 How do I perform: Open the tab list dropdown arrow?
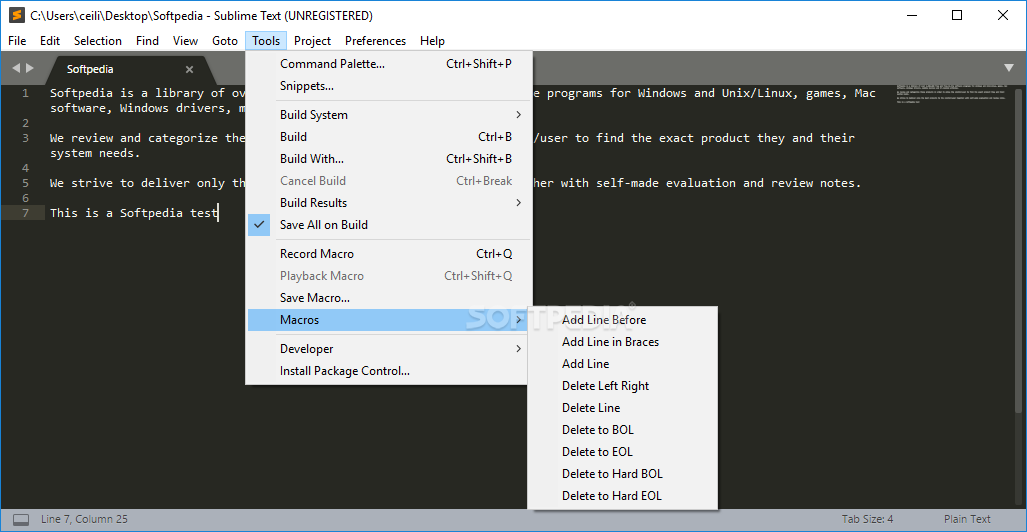(x=1009, y=67)
